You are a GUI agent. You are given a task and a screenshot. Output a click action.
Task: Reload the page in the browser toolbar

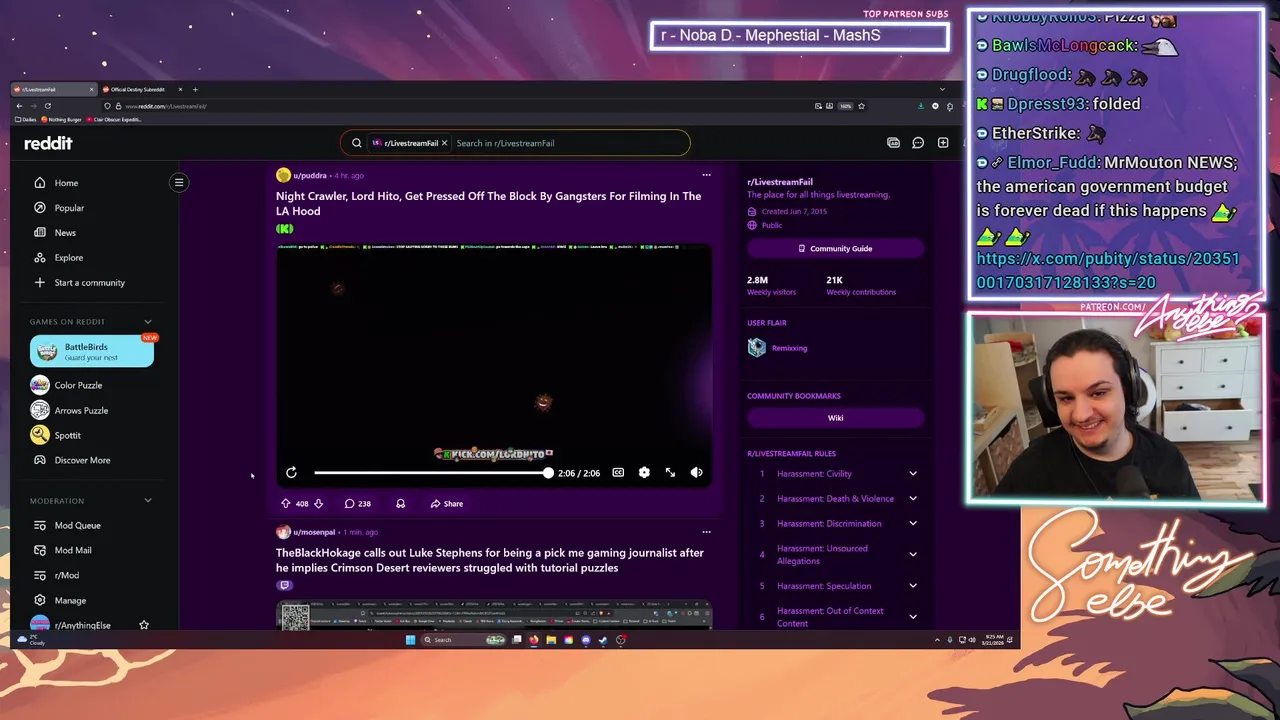pyautogui.click(x=47, y=106)
